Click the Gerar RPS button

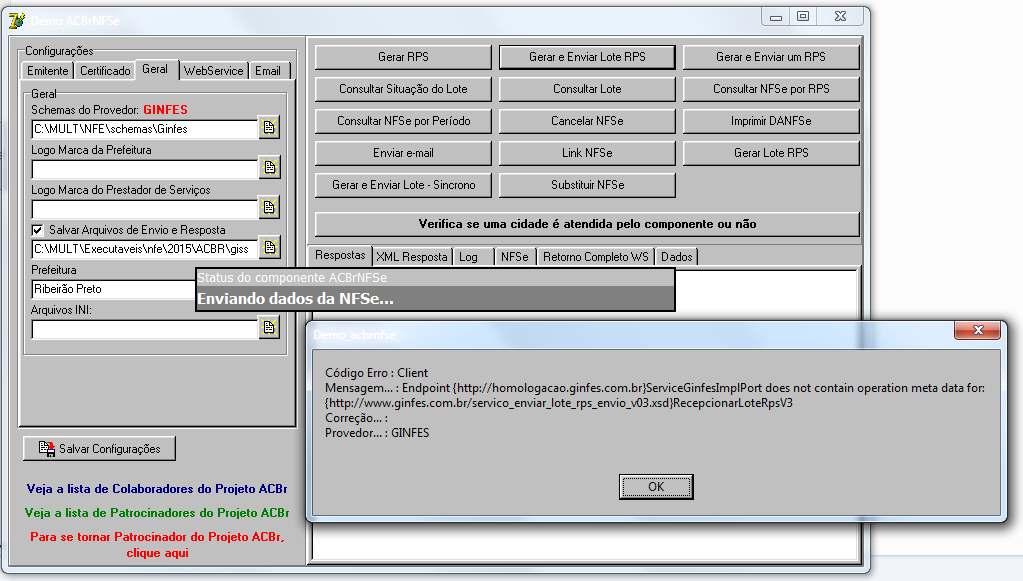pyautogui.click(x=403, y=57)
